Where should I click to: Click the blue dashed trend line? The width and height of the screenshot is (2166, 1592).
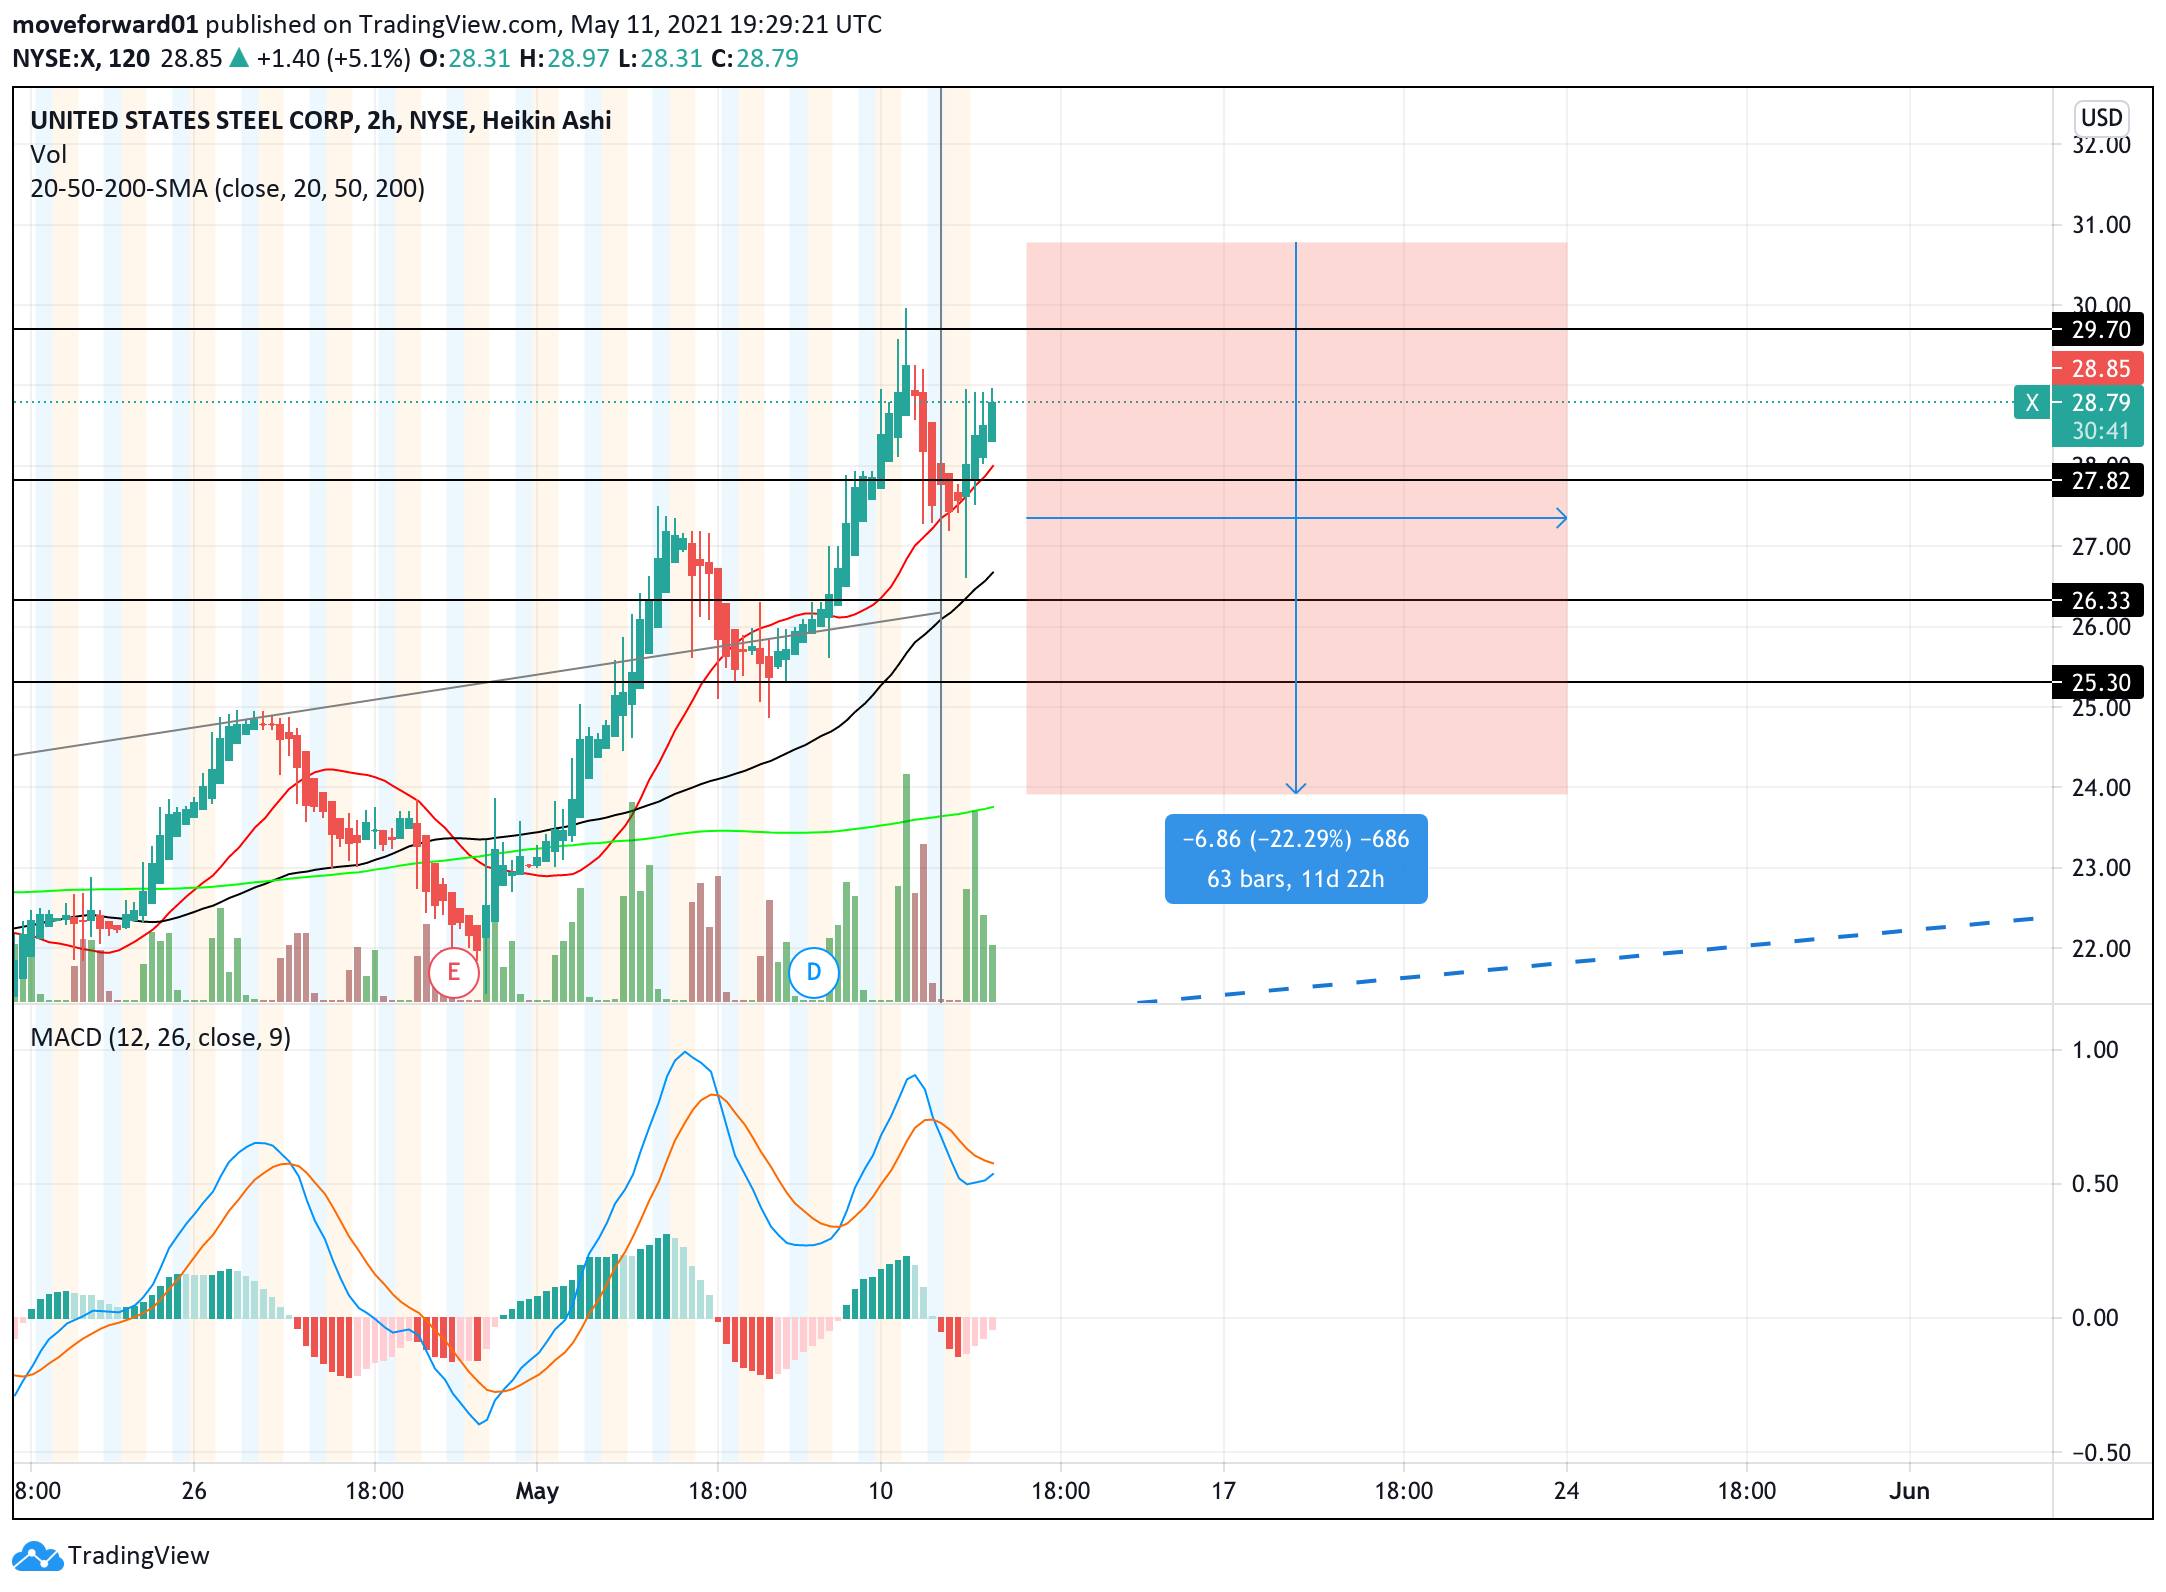(1586, 960)
